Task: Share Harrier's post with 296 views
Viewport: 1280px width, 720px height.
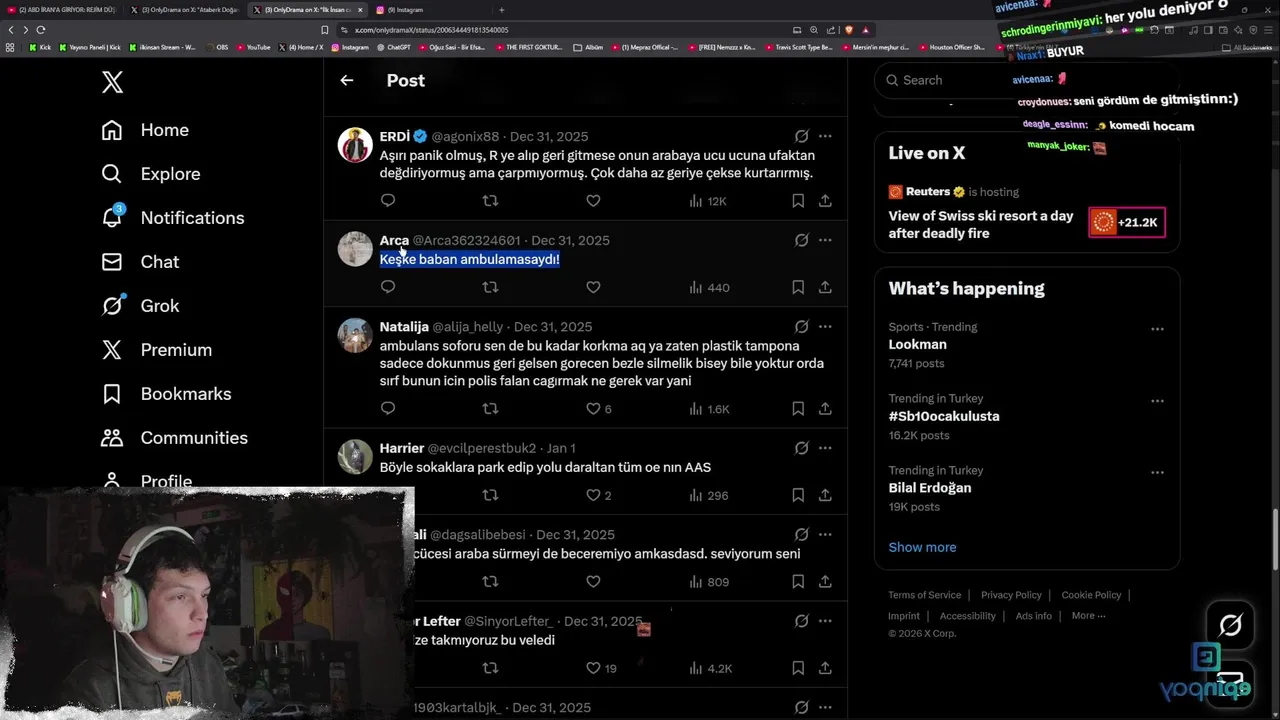Action: point(825,495)
